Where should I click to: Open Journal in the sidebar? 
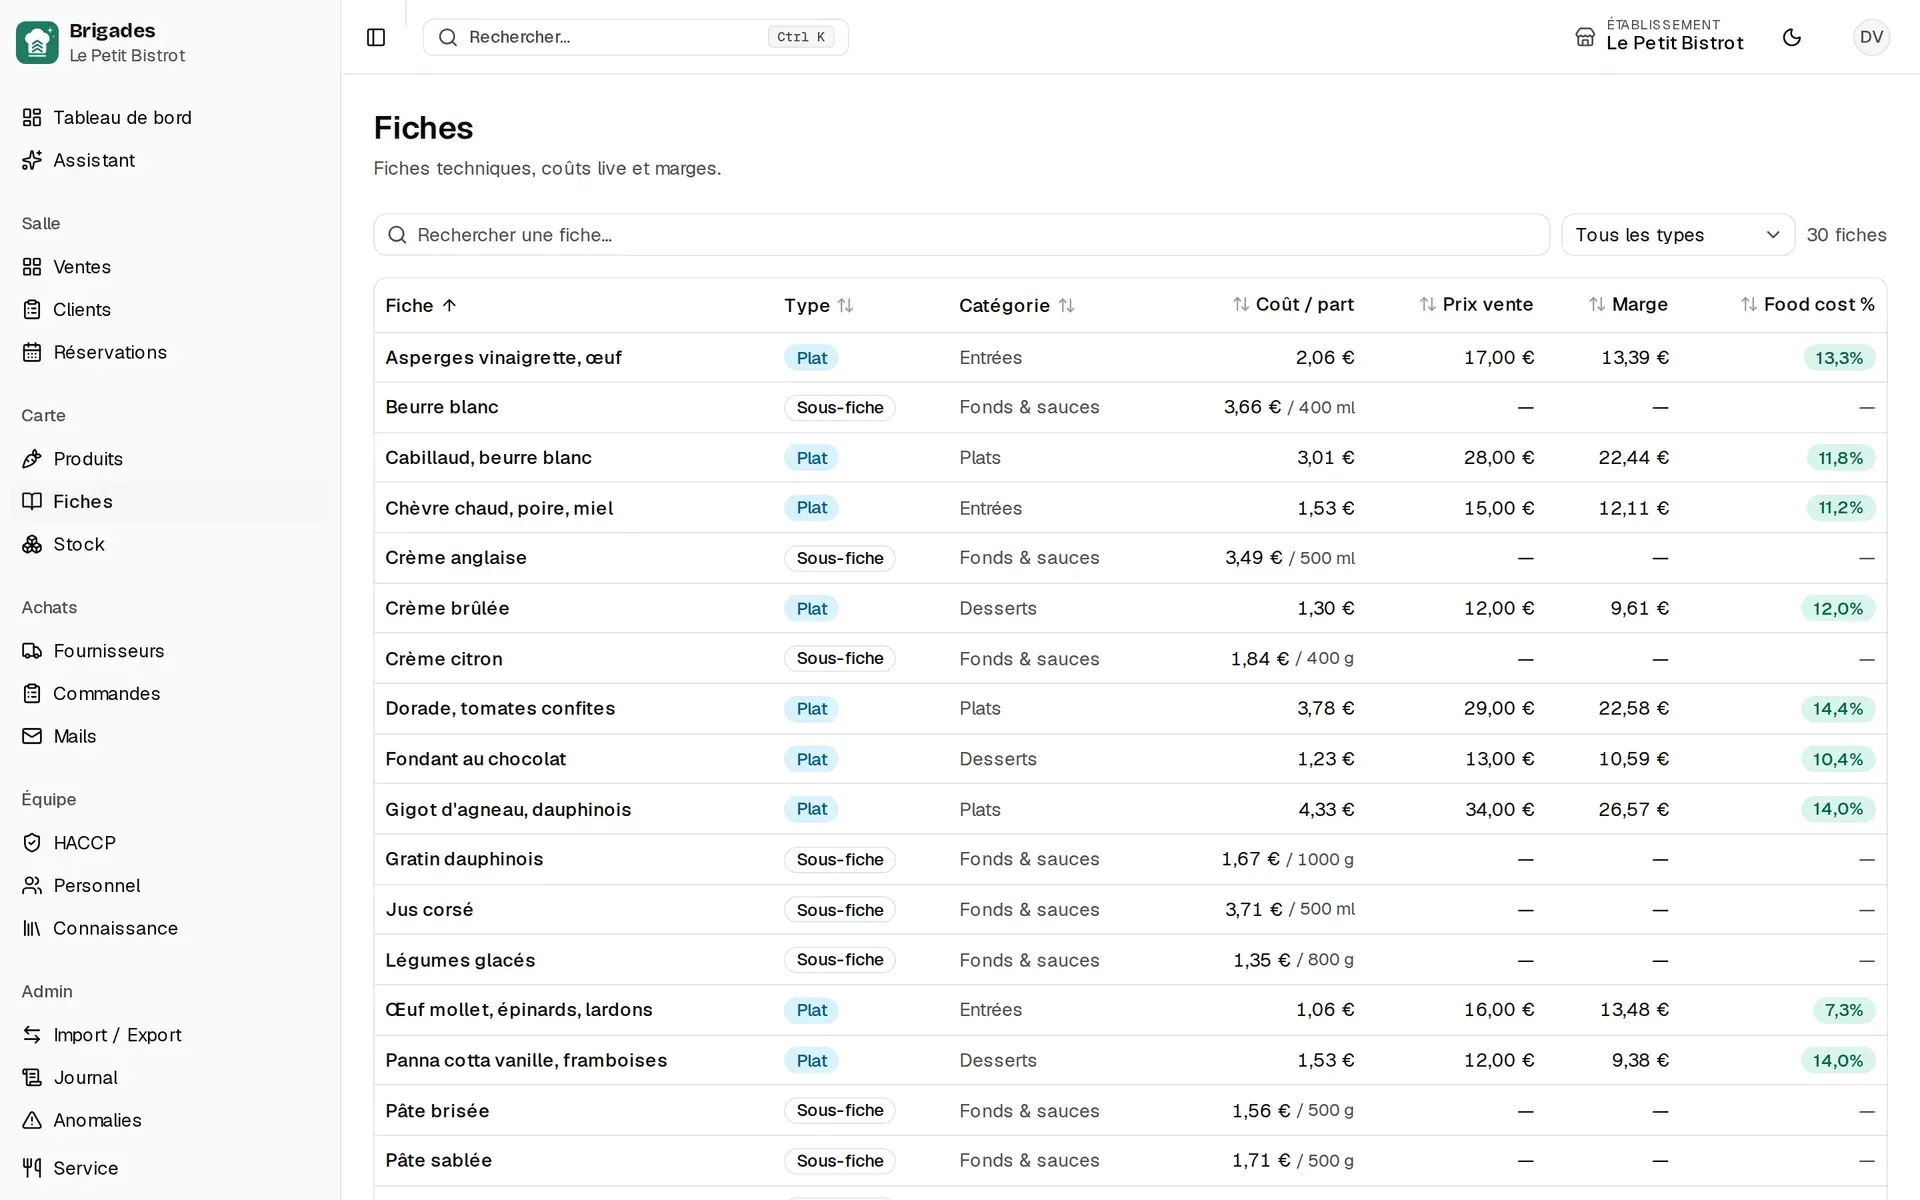[169, 1078]
